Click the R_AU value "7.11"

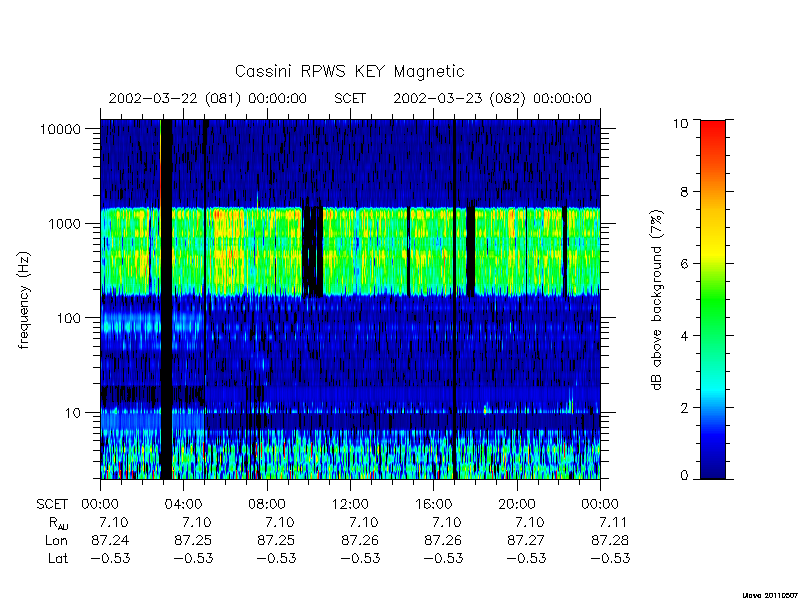click(613, 522)
